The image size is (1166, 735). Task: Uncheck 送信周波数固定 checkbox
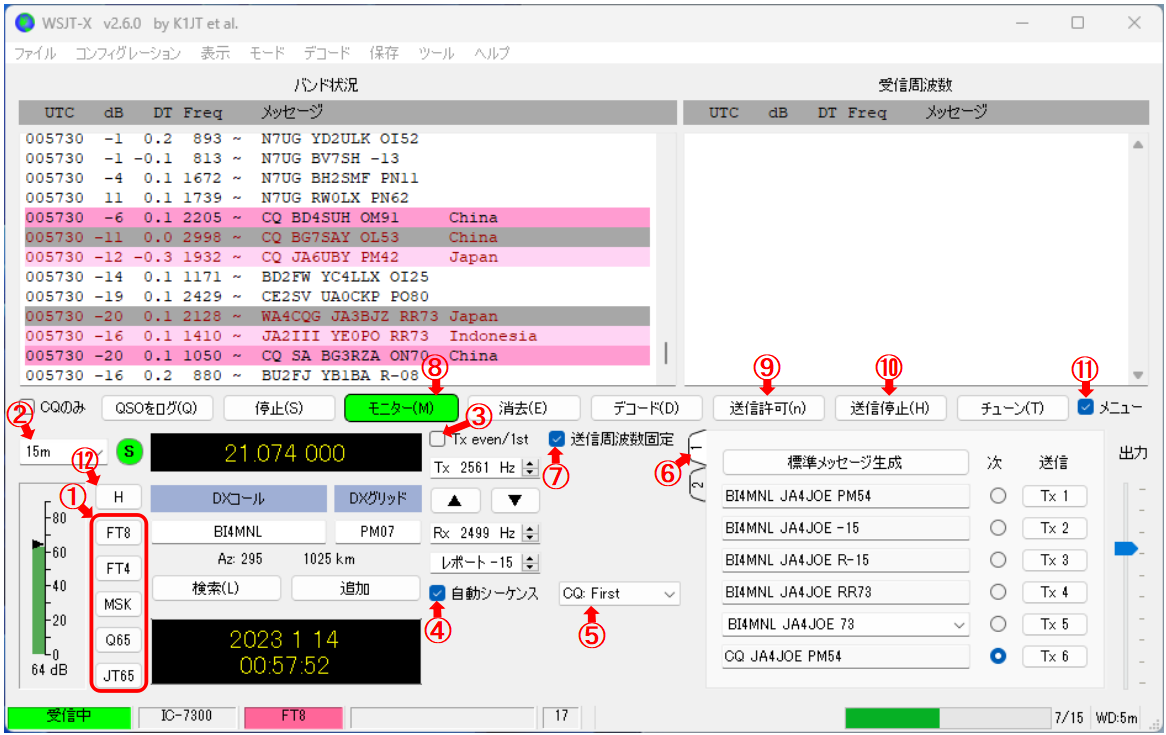[x=556, y=439]
